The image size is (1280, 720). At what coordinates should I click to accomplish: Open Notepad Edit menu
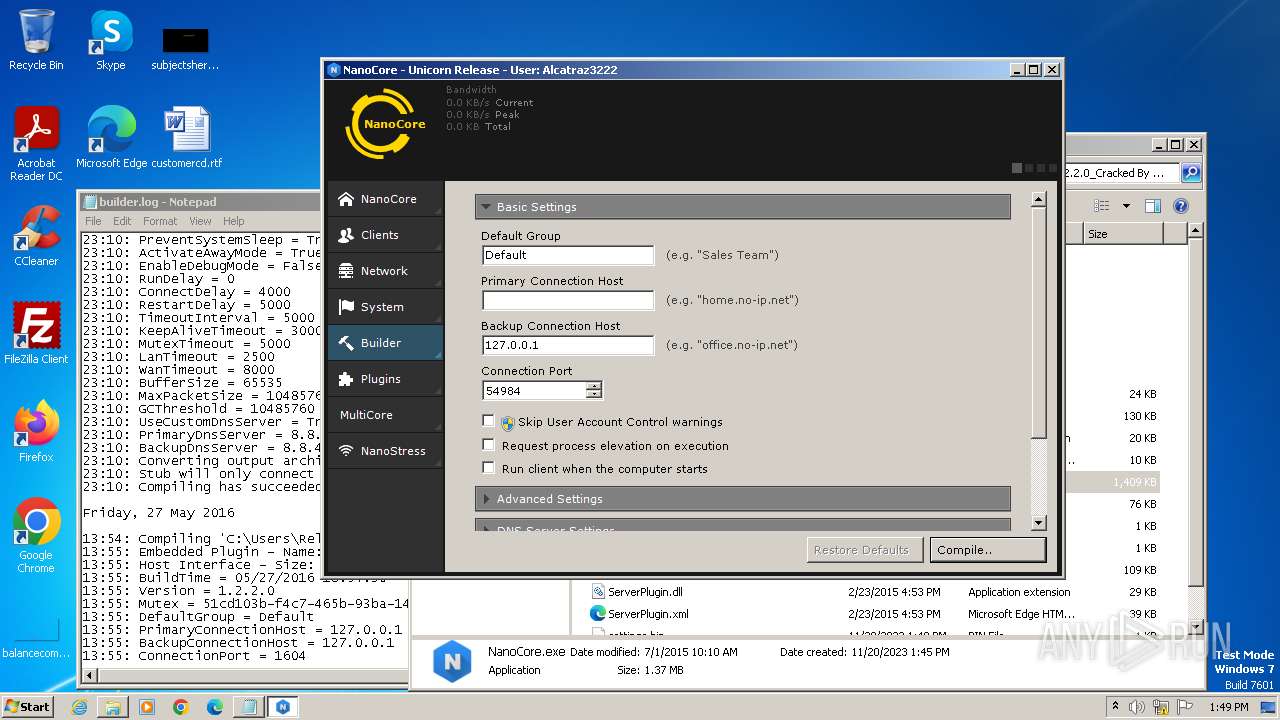pyautogui.click(x=122, y=221)
